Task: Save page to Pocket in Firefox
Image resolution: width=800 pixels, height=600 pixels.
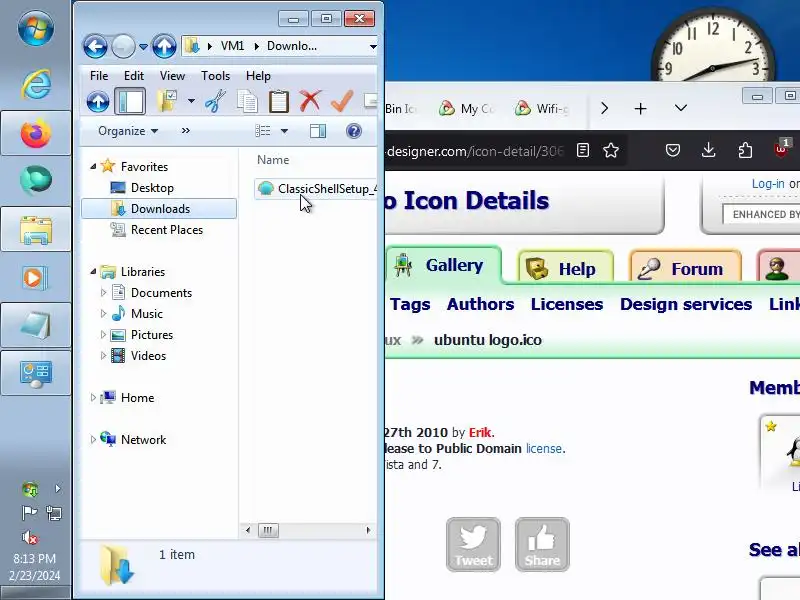Action: [672, 151]
